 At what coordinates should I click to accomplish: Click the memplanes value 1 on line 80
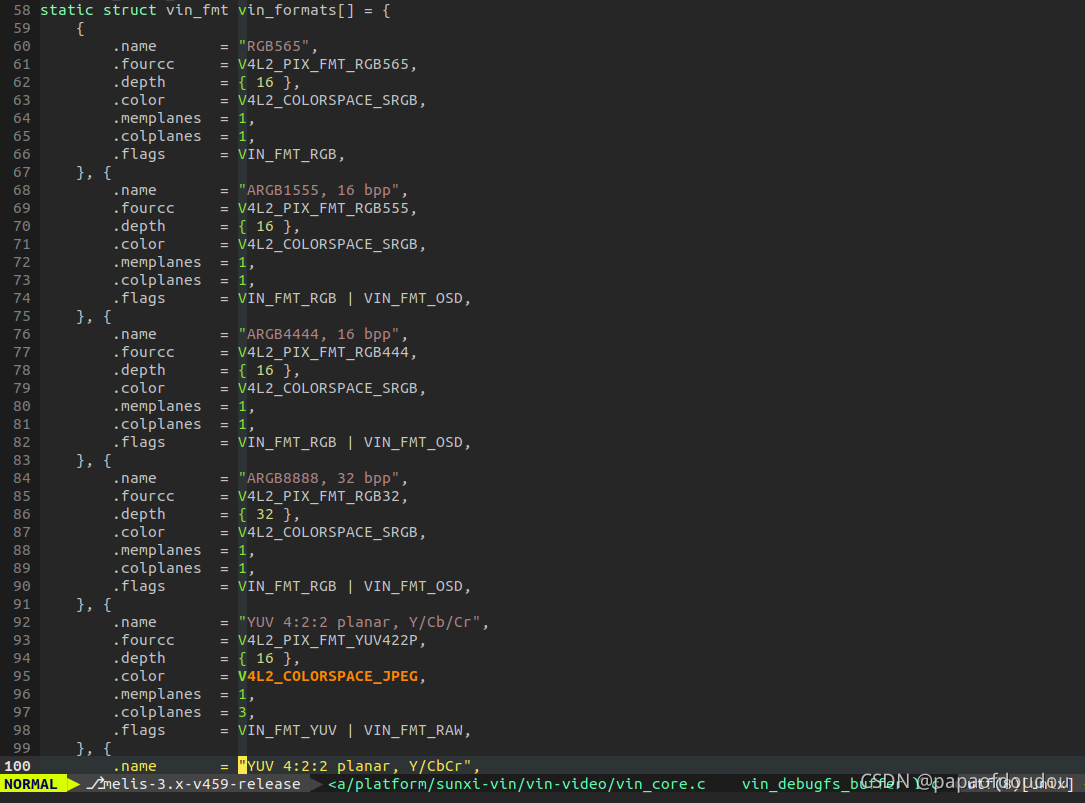pyautogui.click(x=242, y=406)
